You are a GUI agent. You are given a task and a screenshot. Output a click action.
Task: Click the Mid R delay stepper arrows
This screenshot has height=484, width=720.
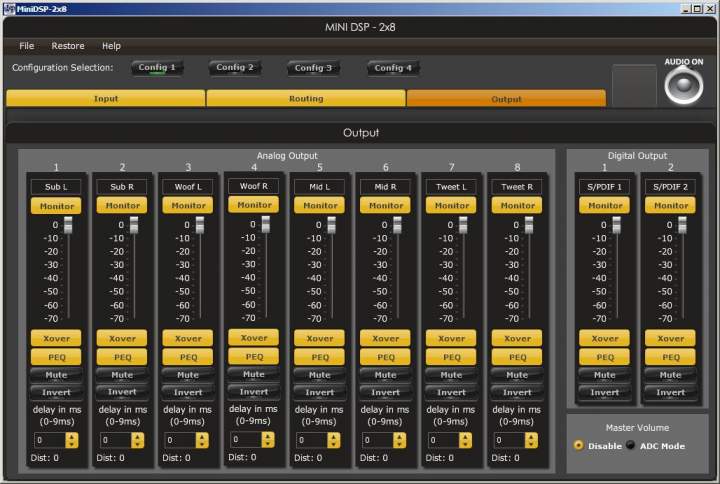click(399, 440)
